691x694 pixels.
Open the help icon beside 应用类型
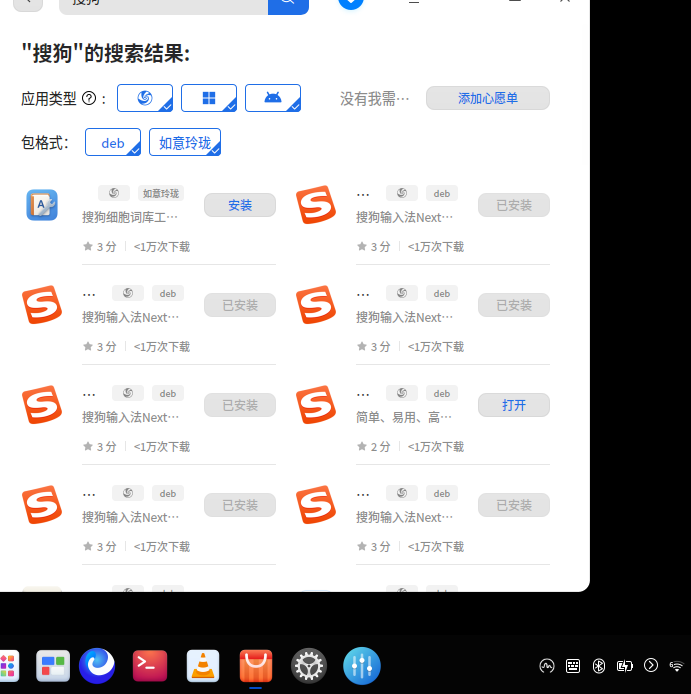[x=89, y=98]
